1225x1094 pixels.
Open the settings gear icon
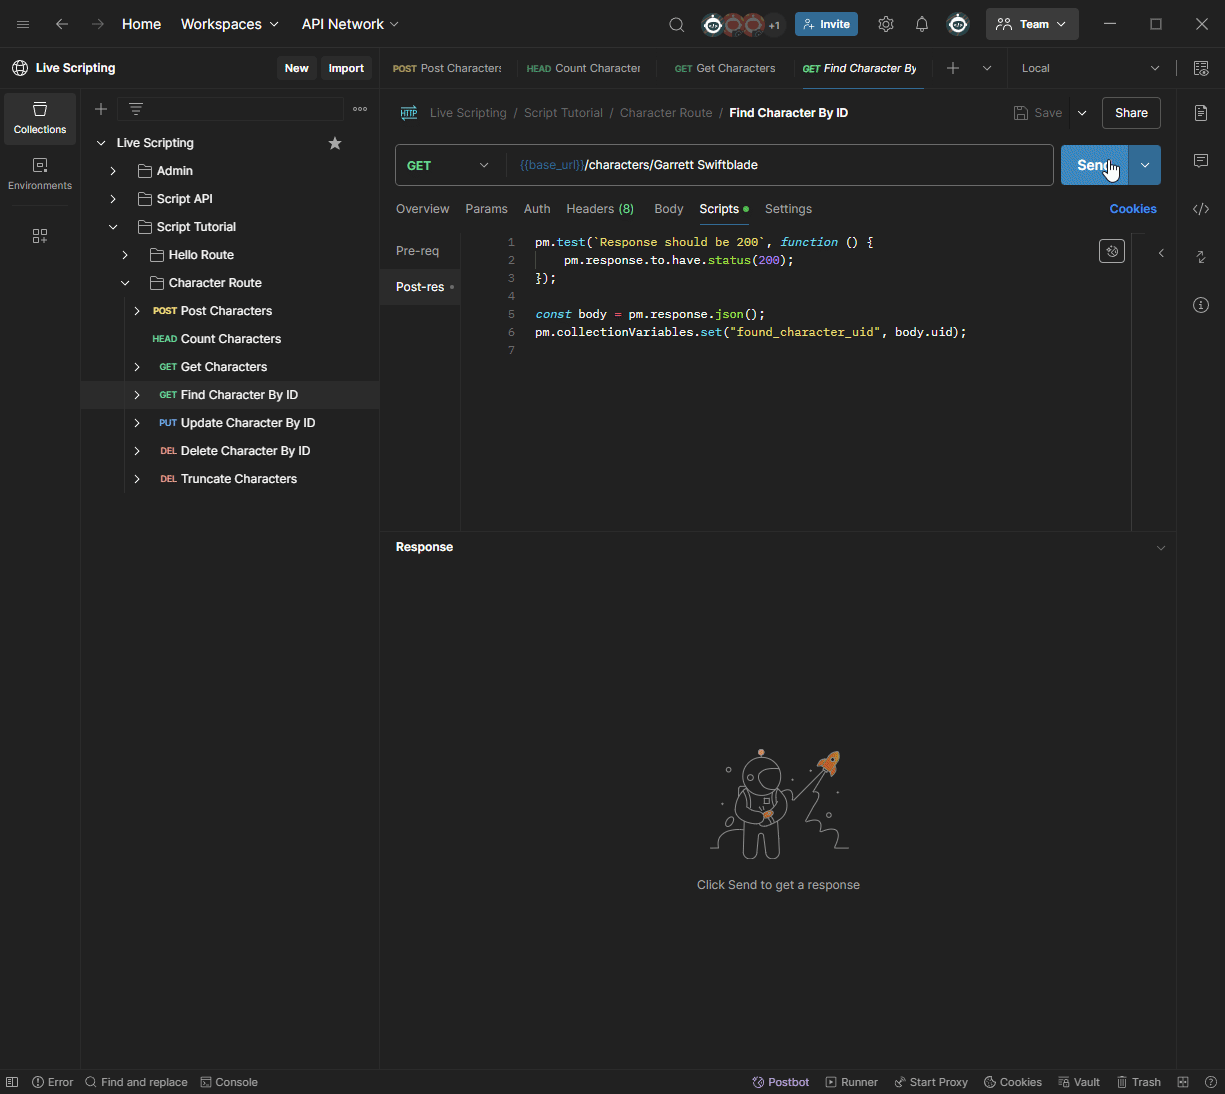coord(886,24)
